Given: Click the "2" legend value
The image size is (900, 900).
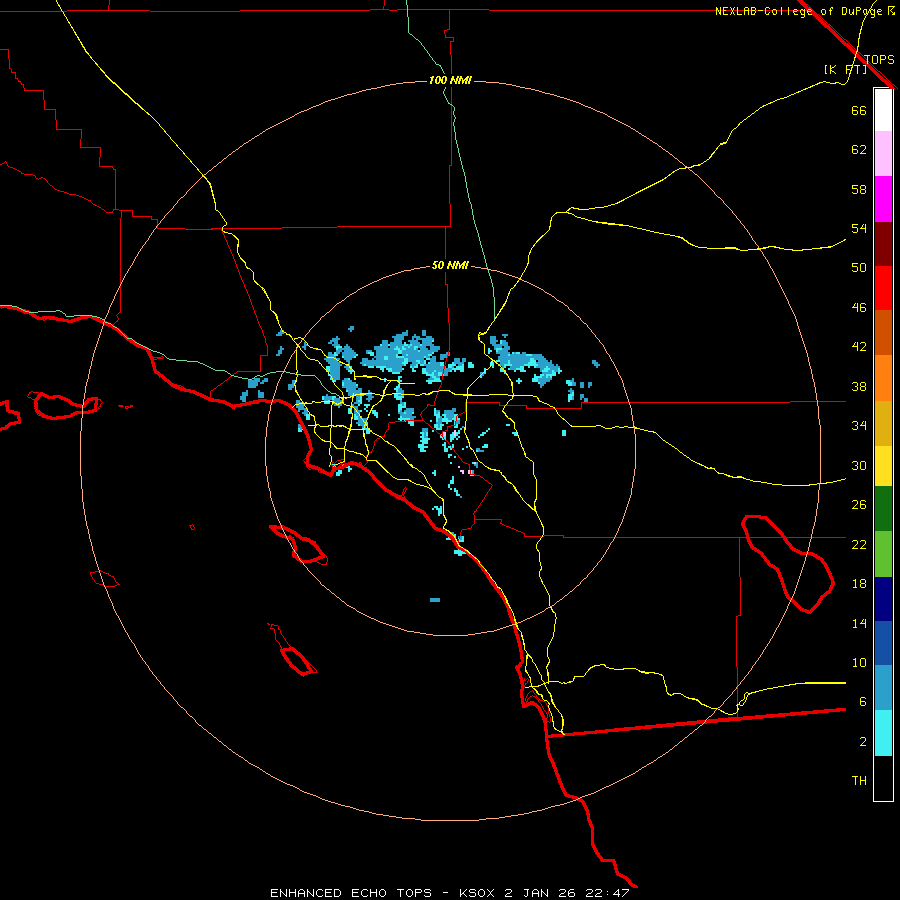Looking at the screenshot, I should 863,742.
